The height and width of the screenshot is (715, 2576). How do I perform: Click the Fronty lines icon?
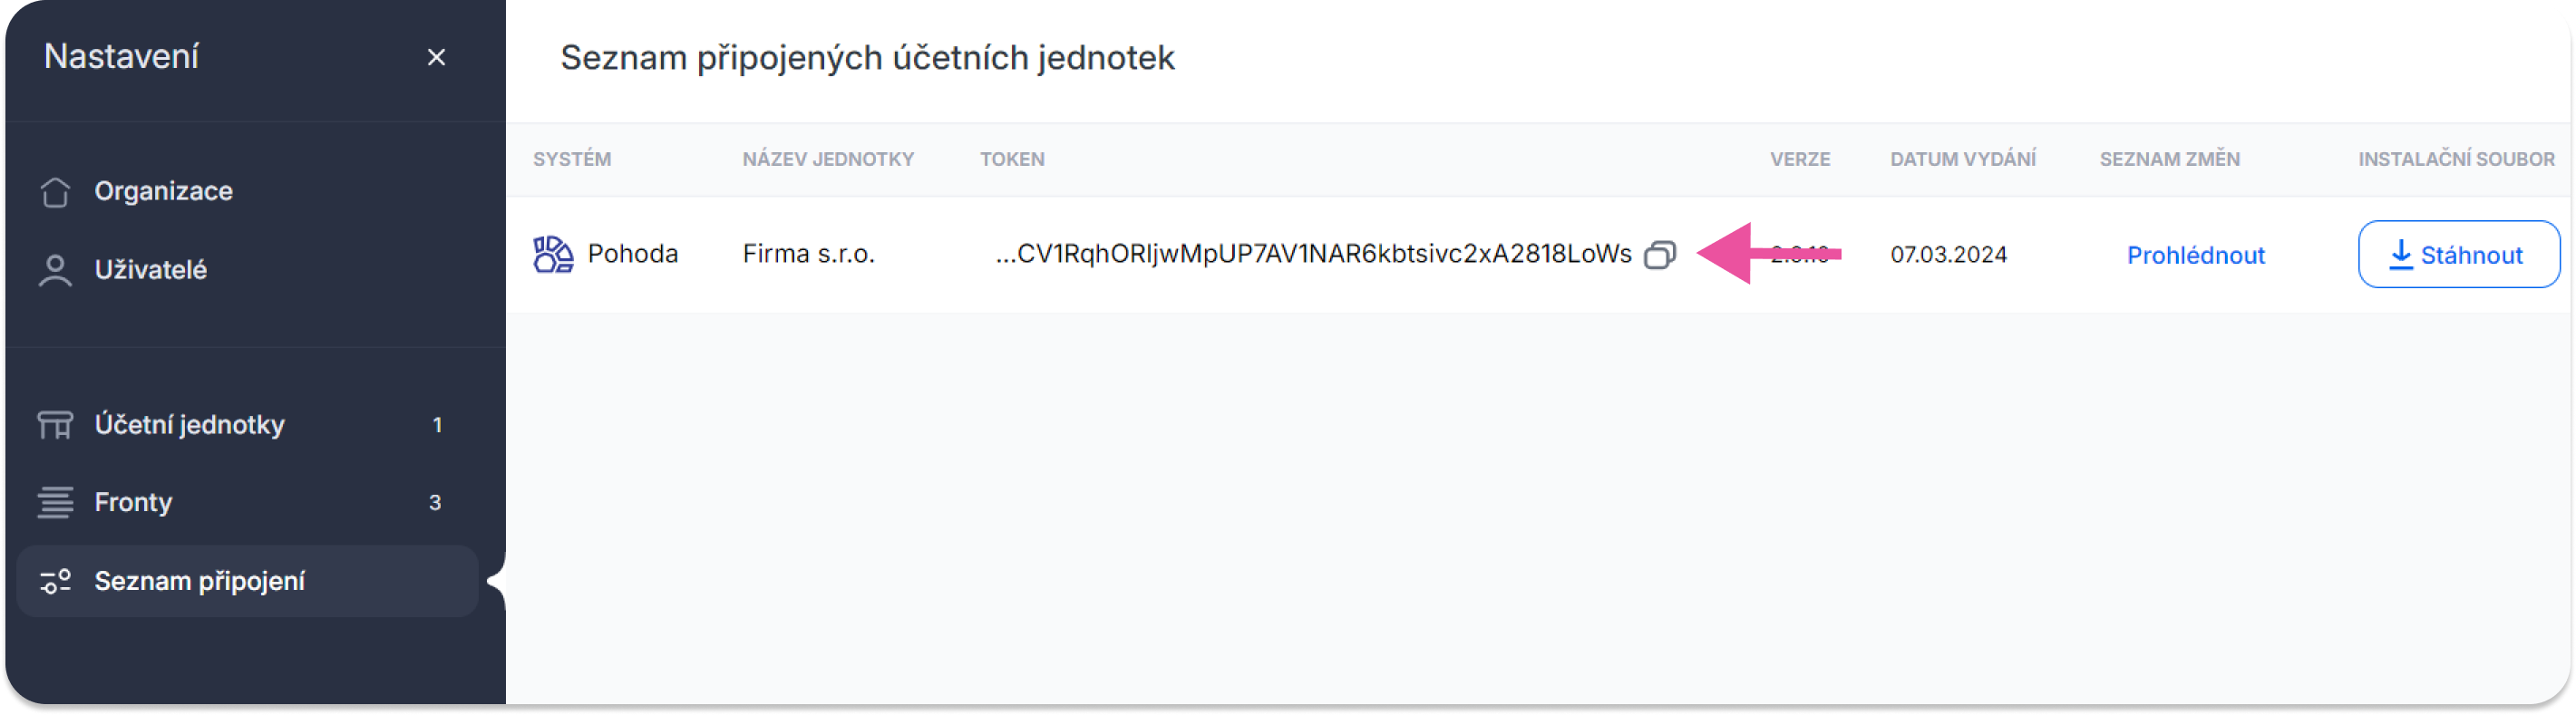point(55,502)
